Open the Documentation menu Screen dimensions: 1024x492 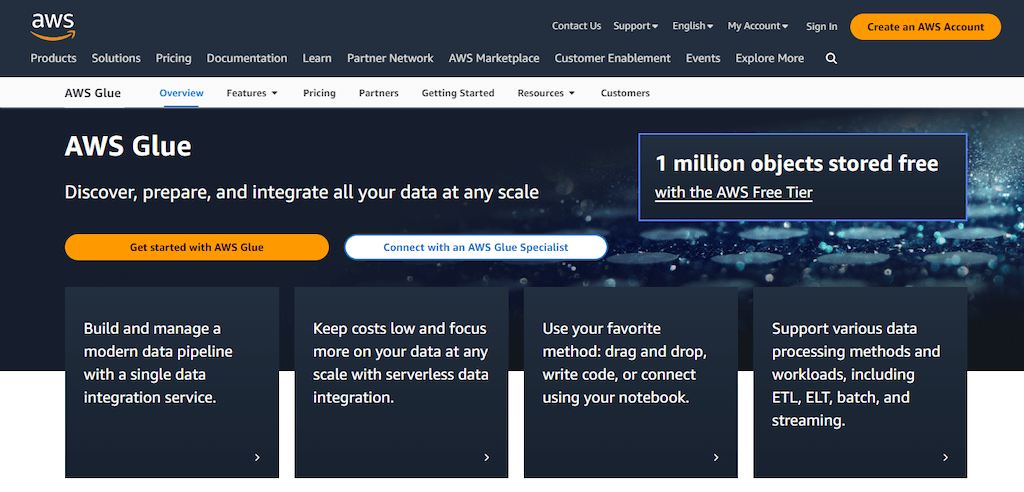(x=247, y=58)
